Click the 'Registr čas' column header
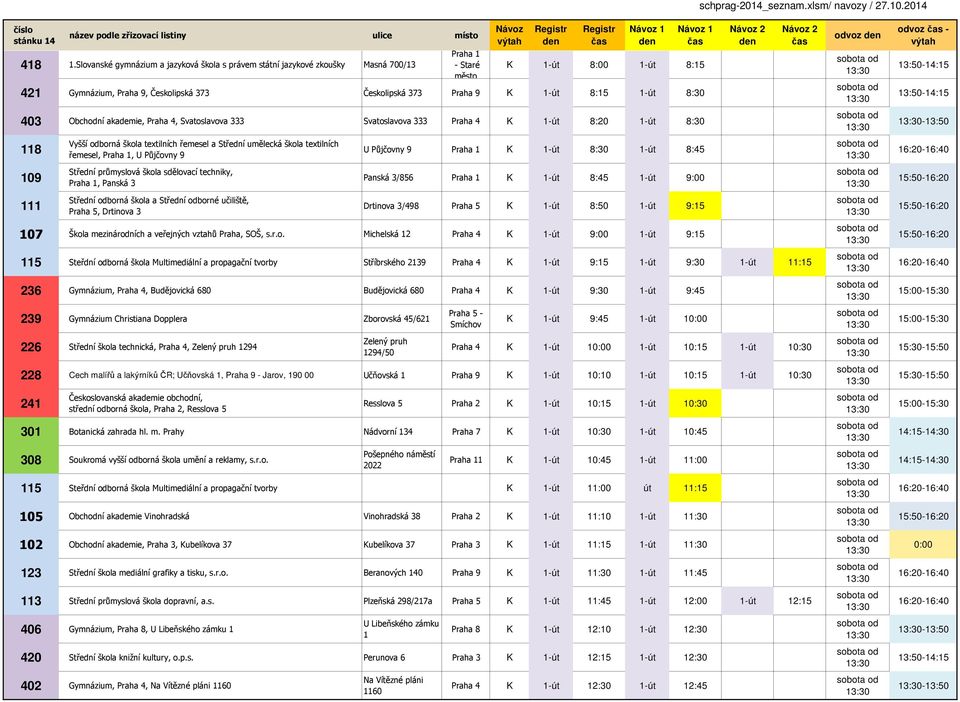 point(599,35)
